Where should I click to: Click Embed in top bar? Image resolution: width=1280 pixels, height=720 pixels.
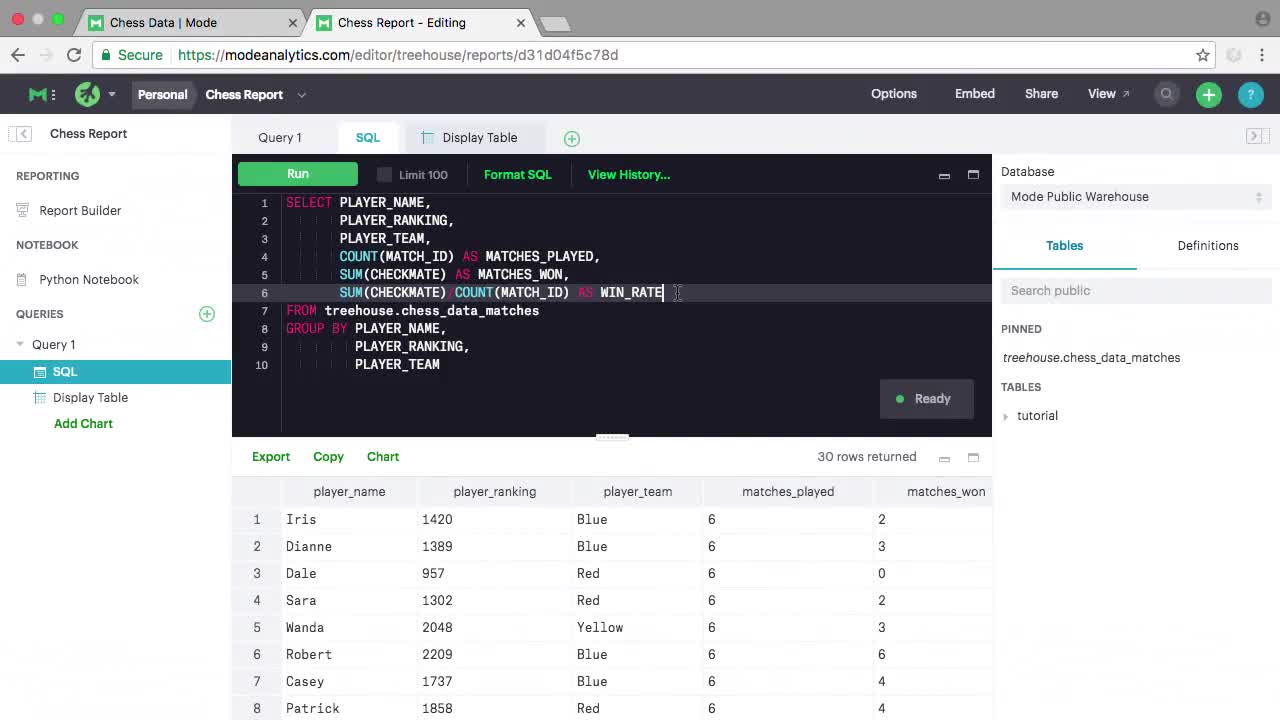click(975, 94)
